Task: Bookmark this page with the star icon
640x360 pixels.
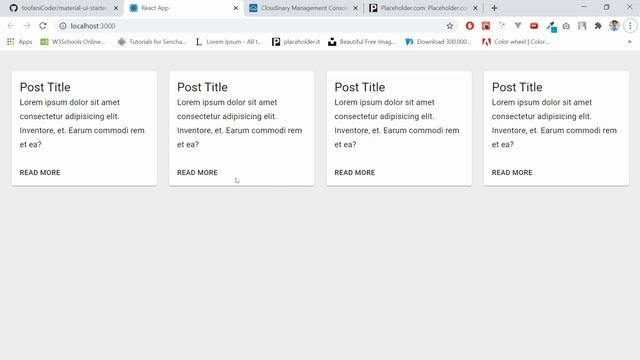Action: point(449,26)
